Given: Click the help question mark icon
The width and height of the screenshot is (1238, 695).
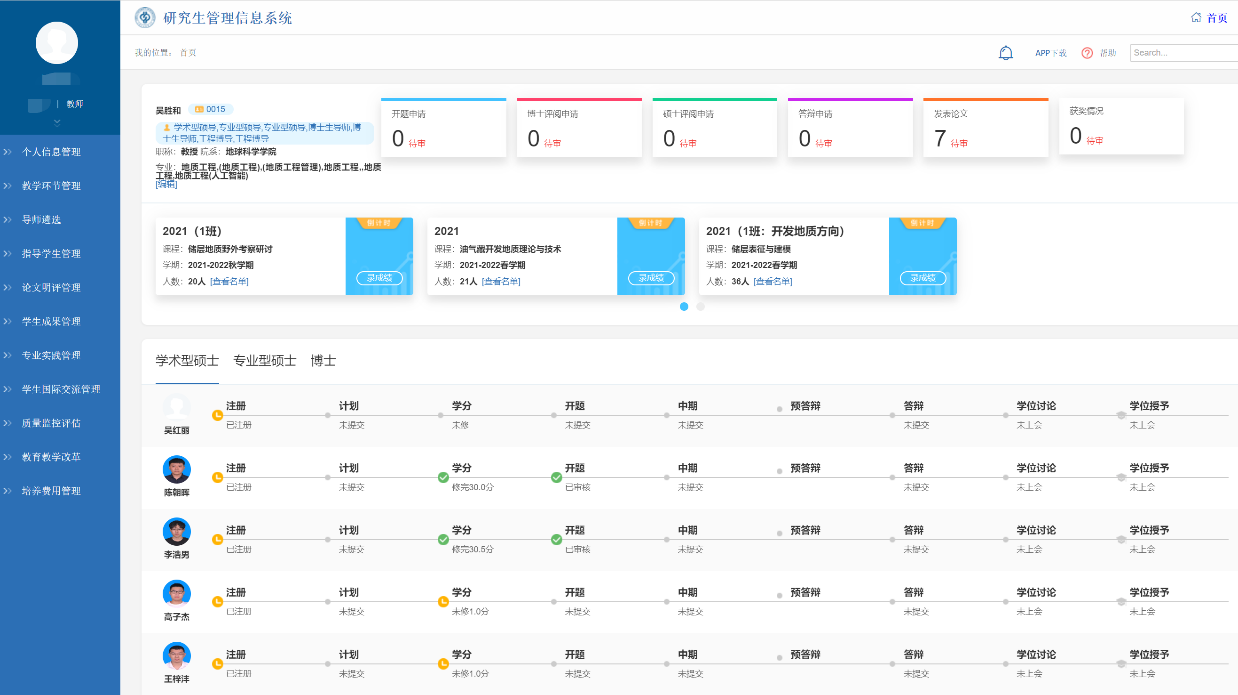Looking at the screenshot, I should (x=1087, y=53).
